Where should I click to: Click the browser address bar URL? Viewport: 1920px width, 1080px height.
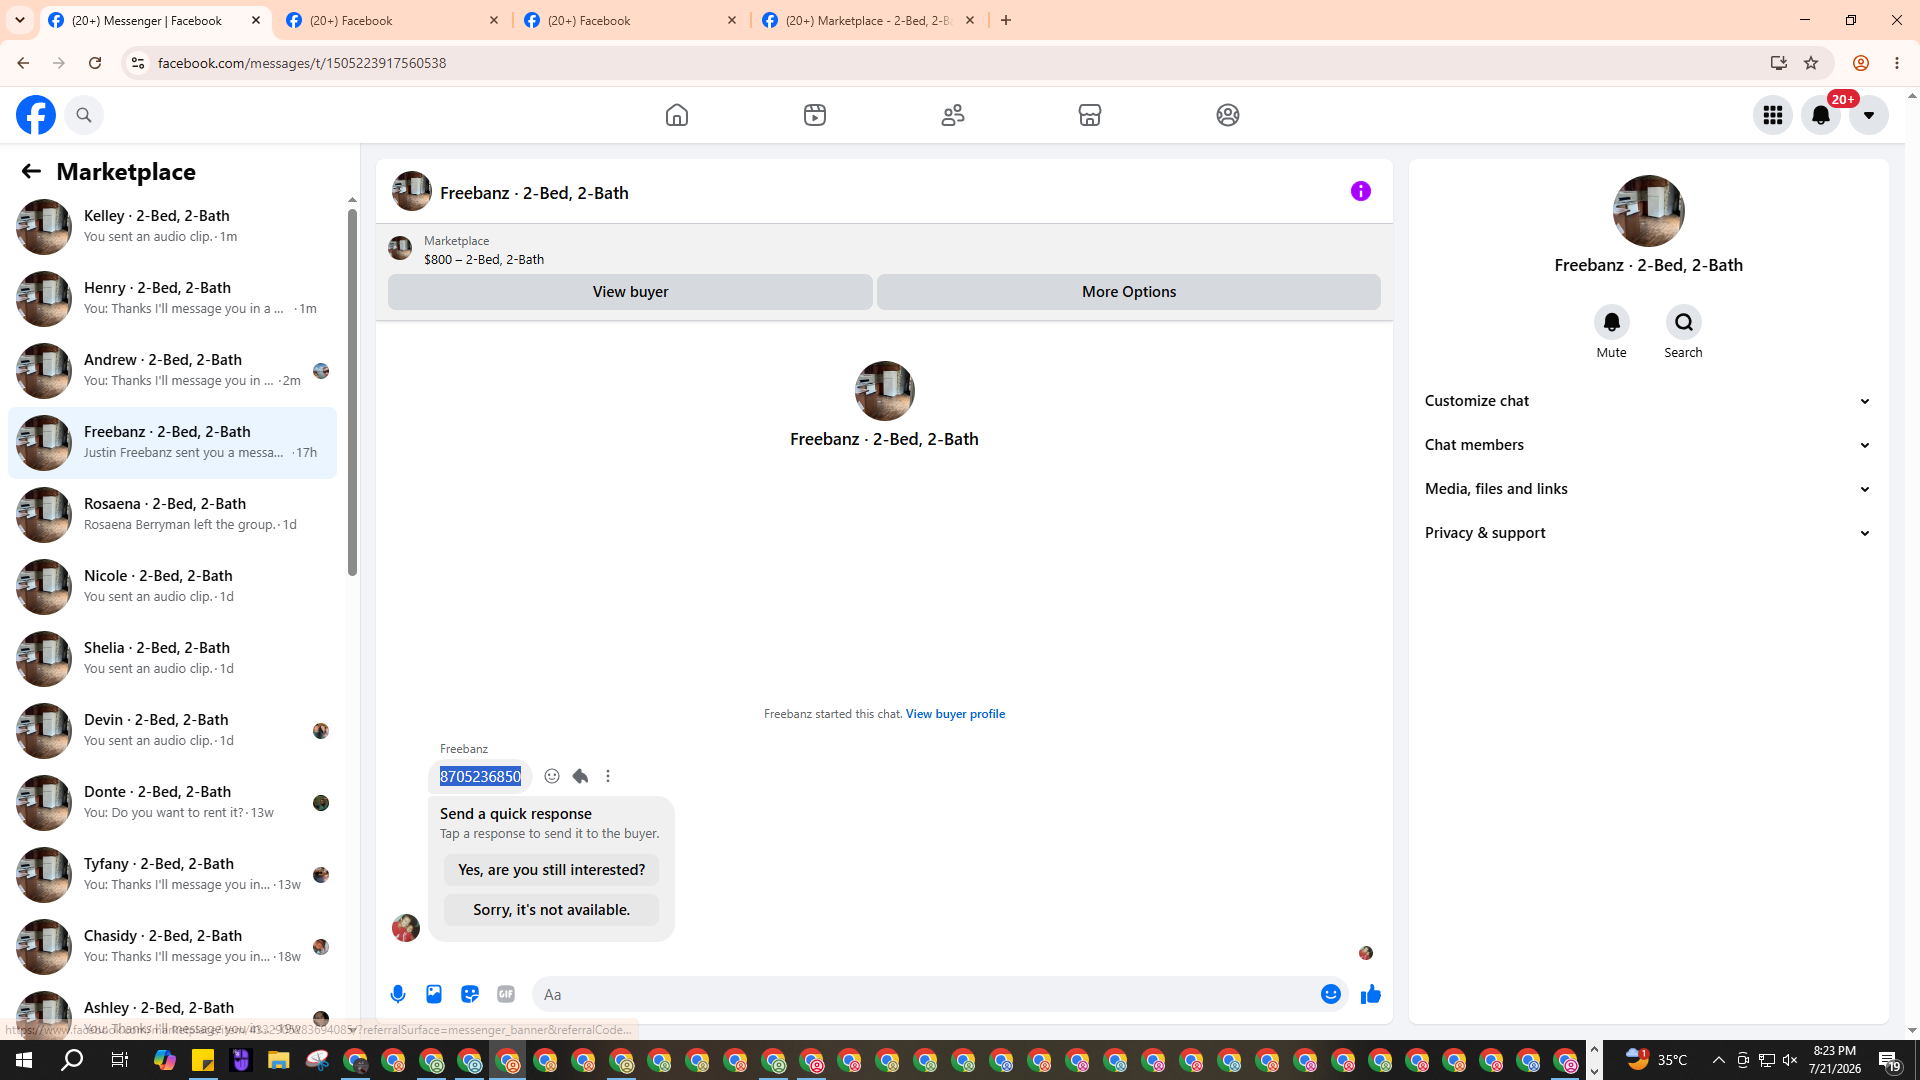302,63
